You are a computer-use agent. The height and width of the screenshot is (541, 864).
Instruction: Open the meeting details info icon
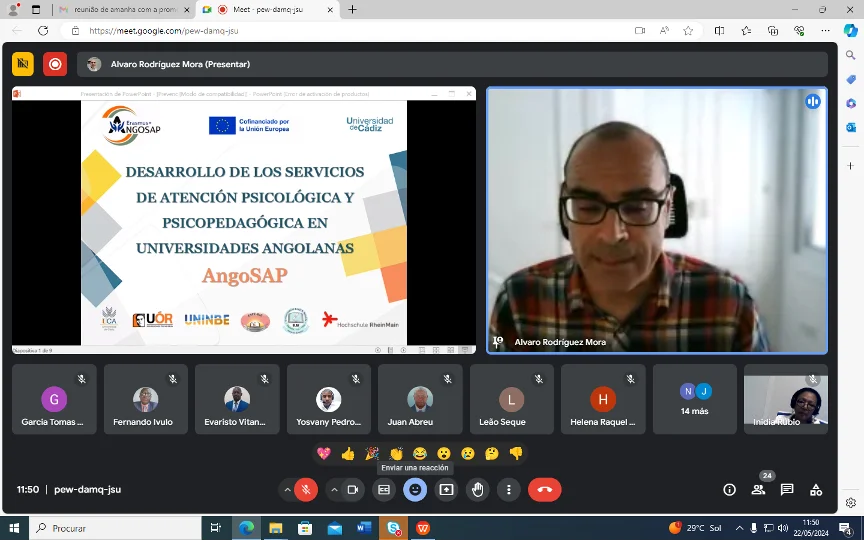click(x=729, y=490)
